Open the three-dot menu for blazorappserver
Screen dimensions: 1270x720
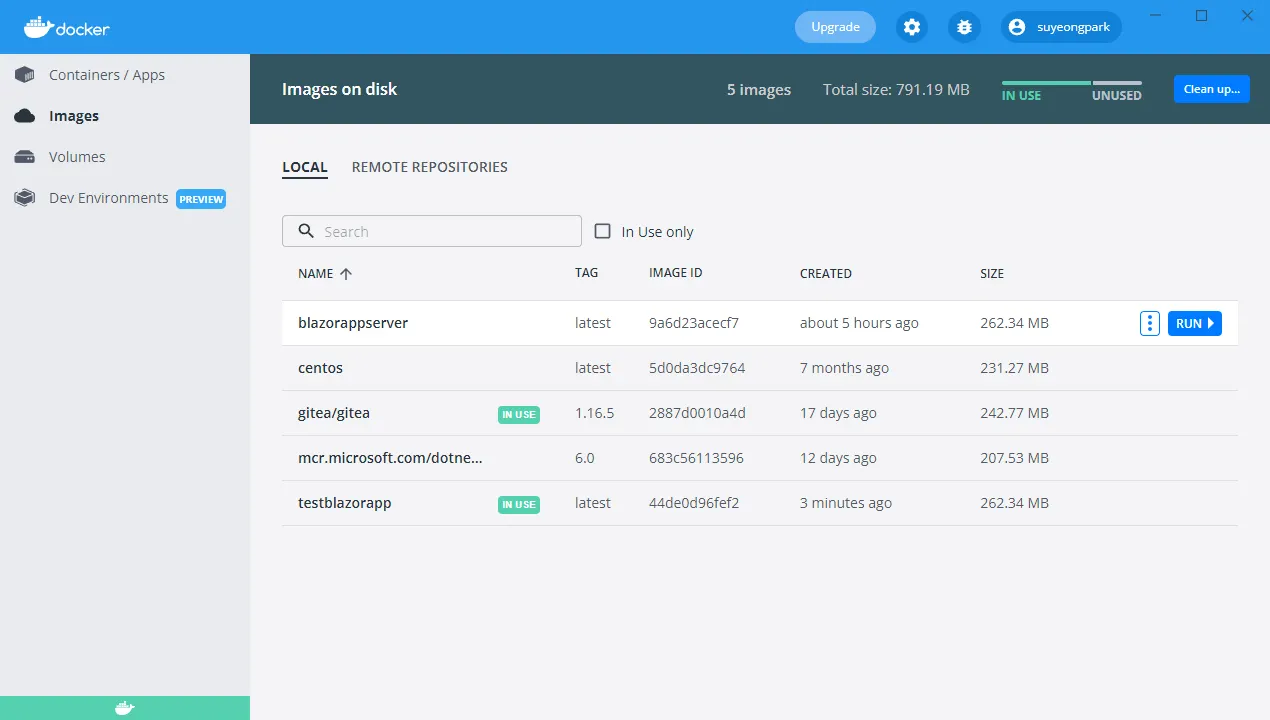1150,323
